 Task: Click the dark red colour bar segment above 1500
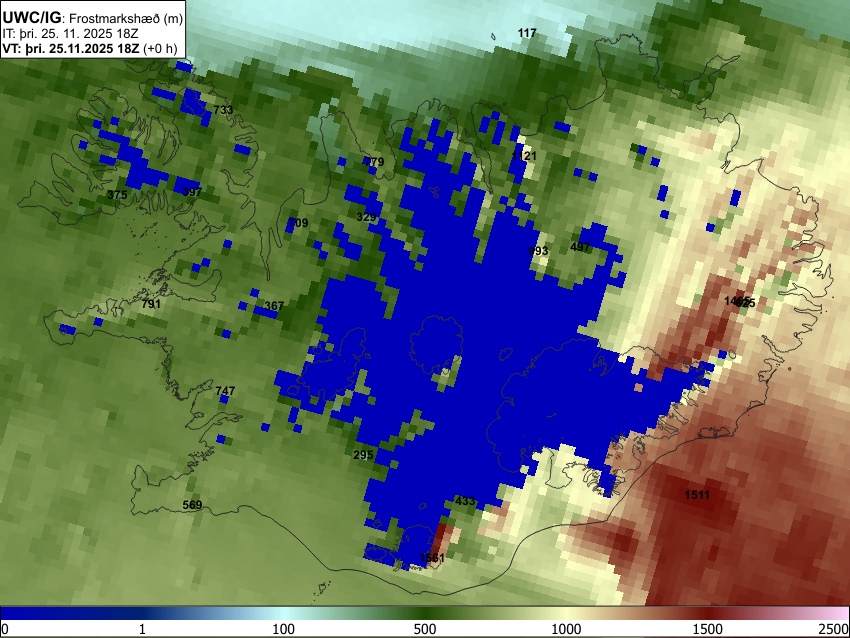point(708,613)
